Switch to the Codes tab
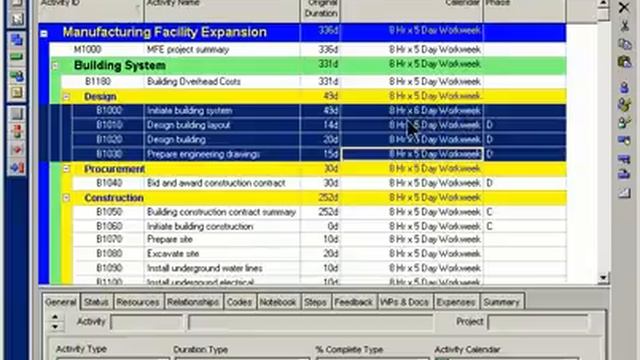Screen dimensions: 640x360 (x=240, y=302)
